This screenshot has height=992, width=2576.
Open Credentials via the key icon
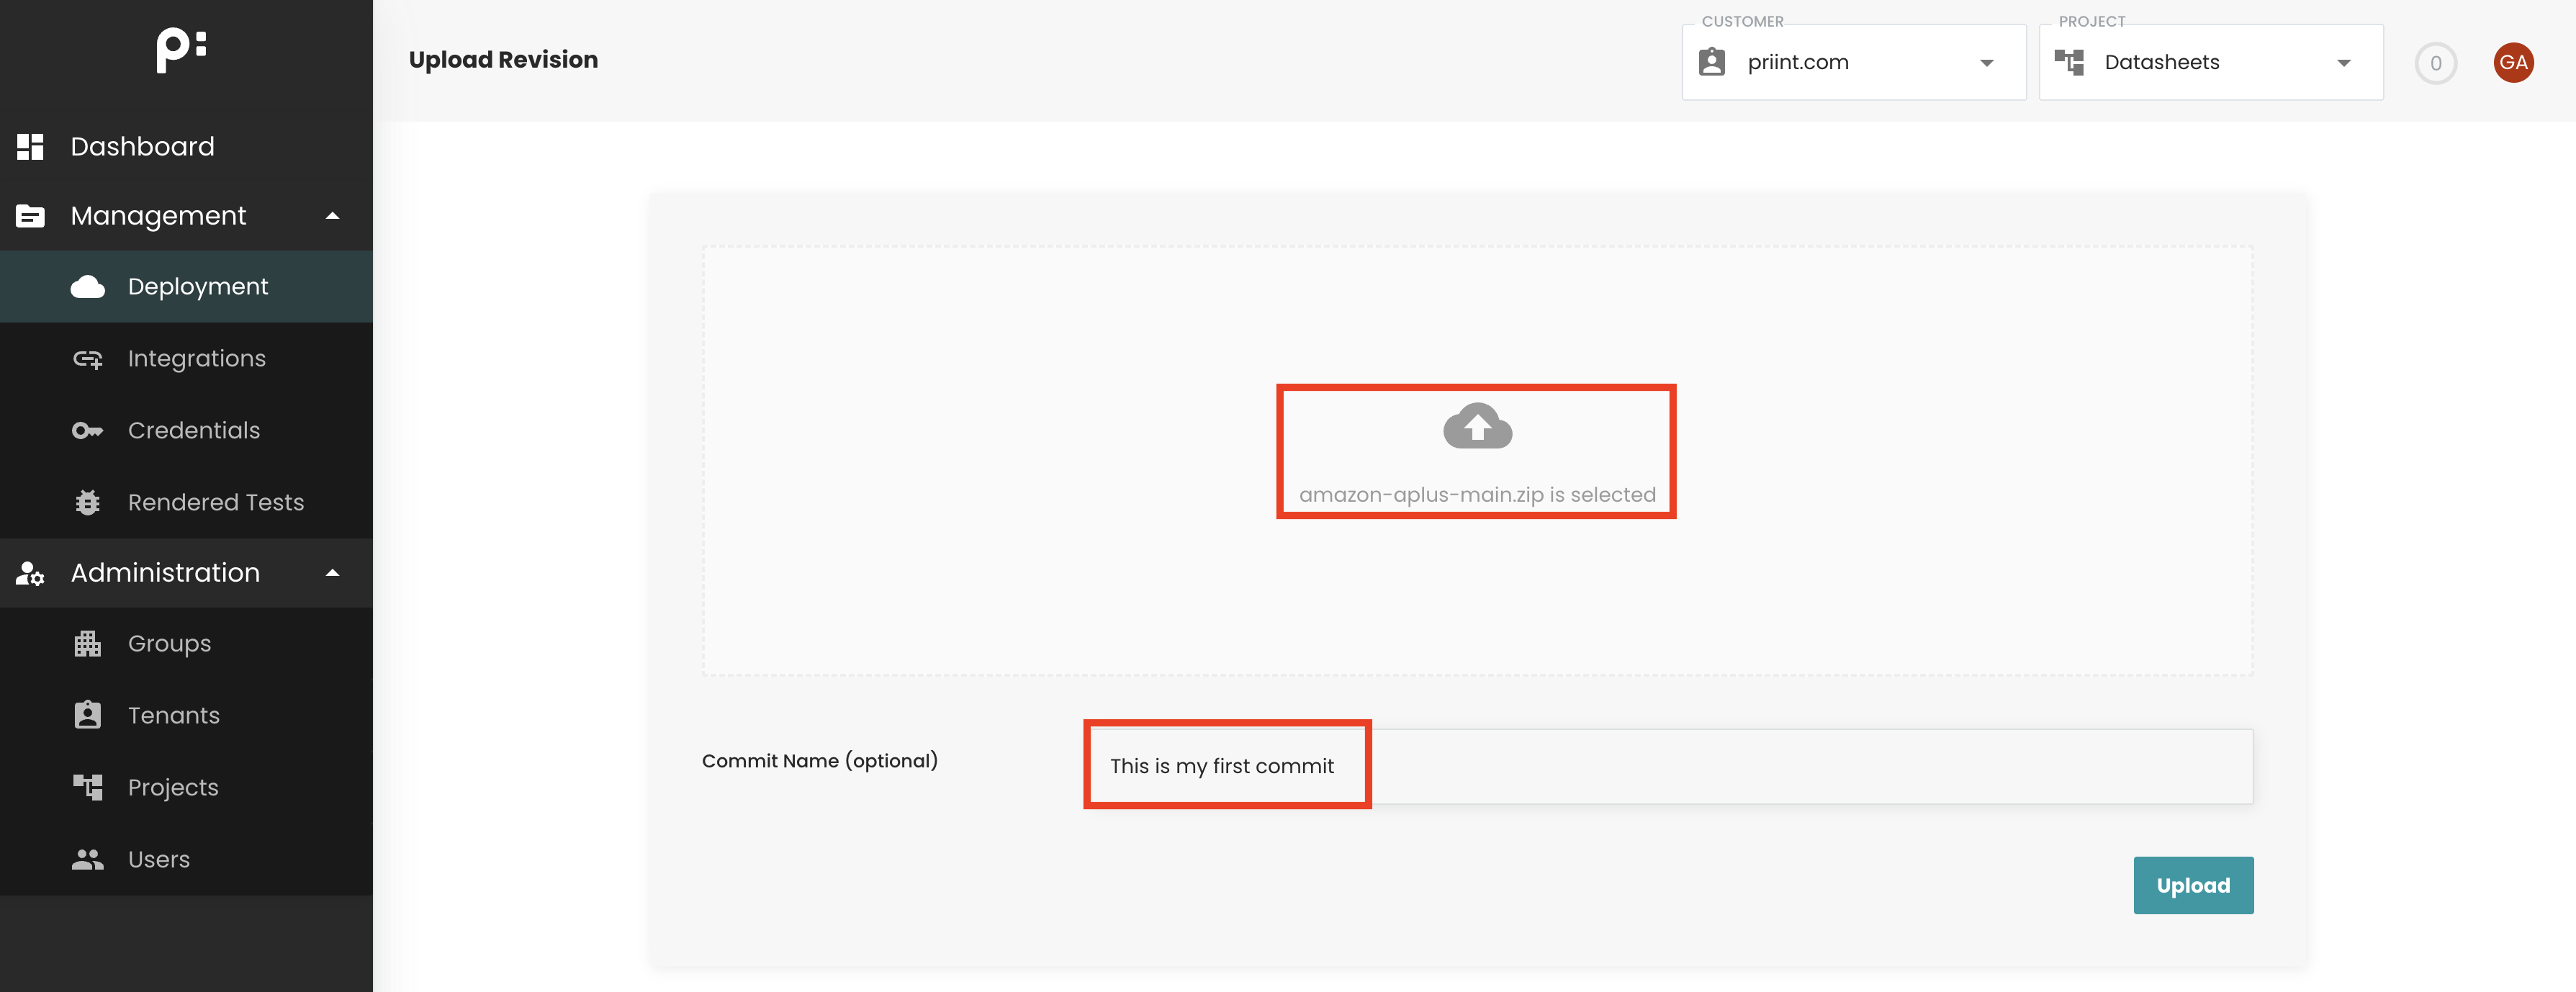(88, 430)
